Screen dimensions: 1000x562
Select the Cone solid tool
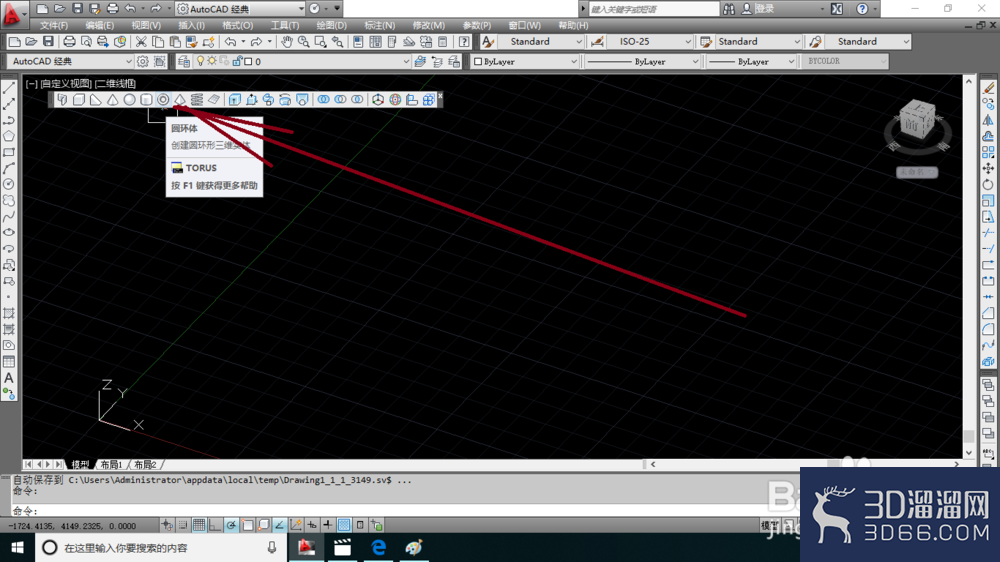(x=112, y=100)
